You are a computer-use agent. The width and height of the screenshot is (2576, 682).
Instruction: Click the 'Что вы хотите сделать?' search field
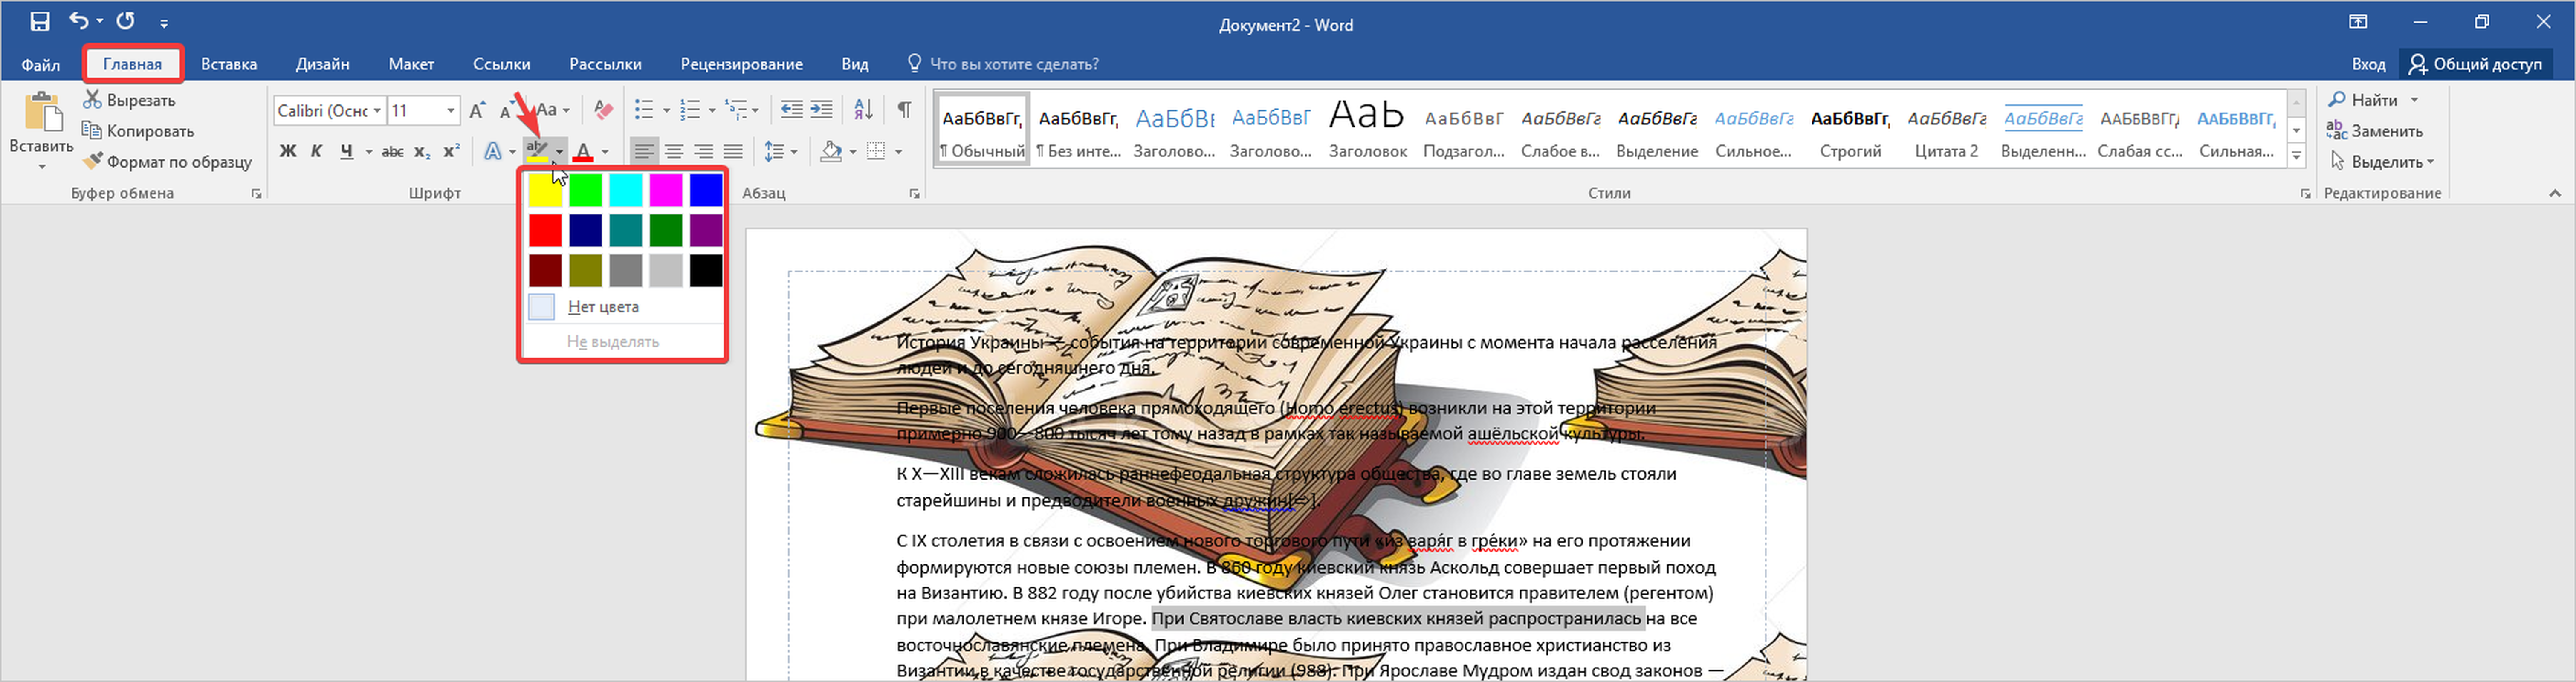(1013, 64)
